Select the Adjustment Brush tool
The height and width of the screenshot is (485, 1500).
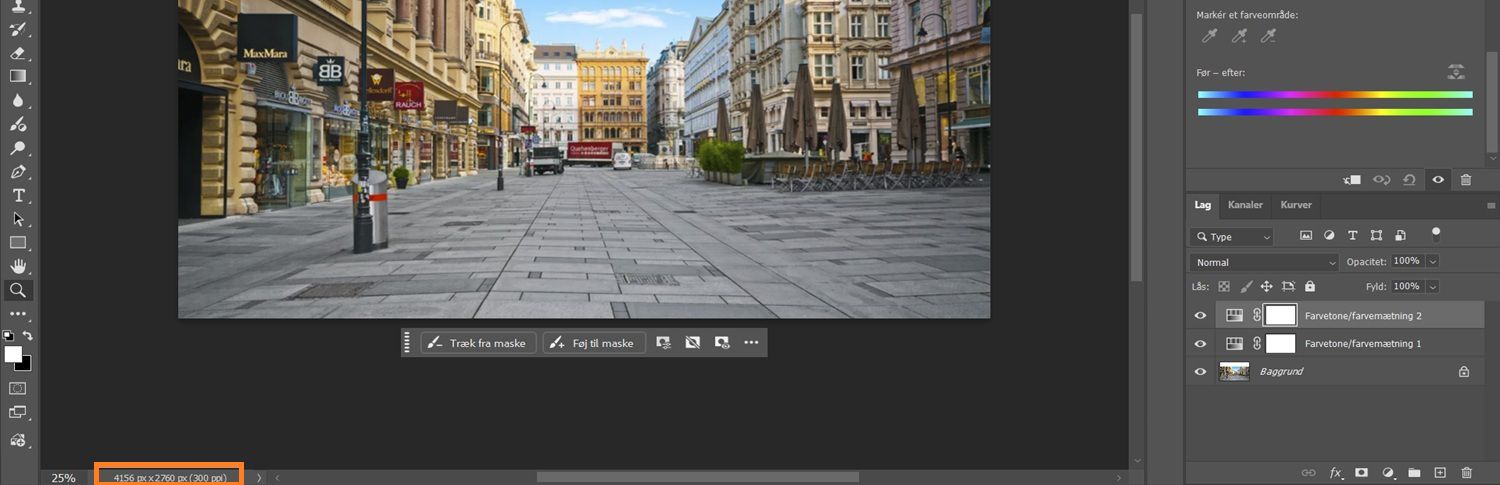(x=18, y=125)
